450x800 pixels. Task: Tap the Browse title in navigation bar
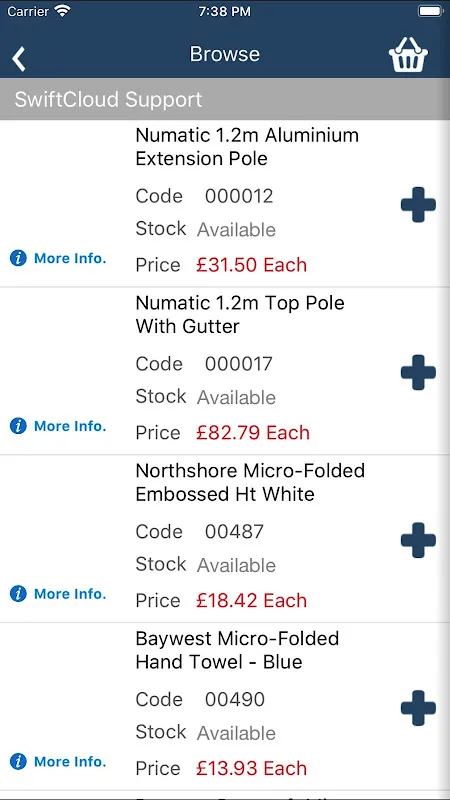(x=224, y=54)
